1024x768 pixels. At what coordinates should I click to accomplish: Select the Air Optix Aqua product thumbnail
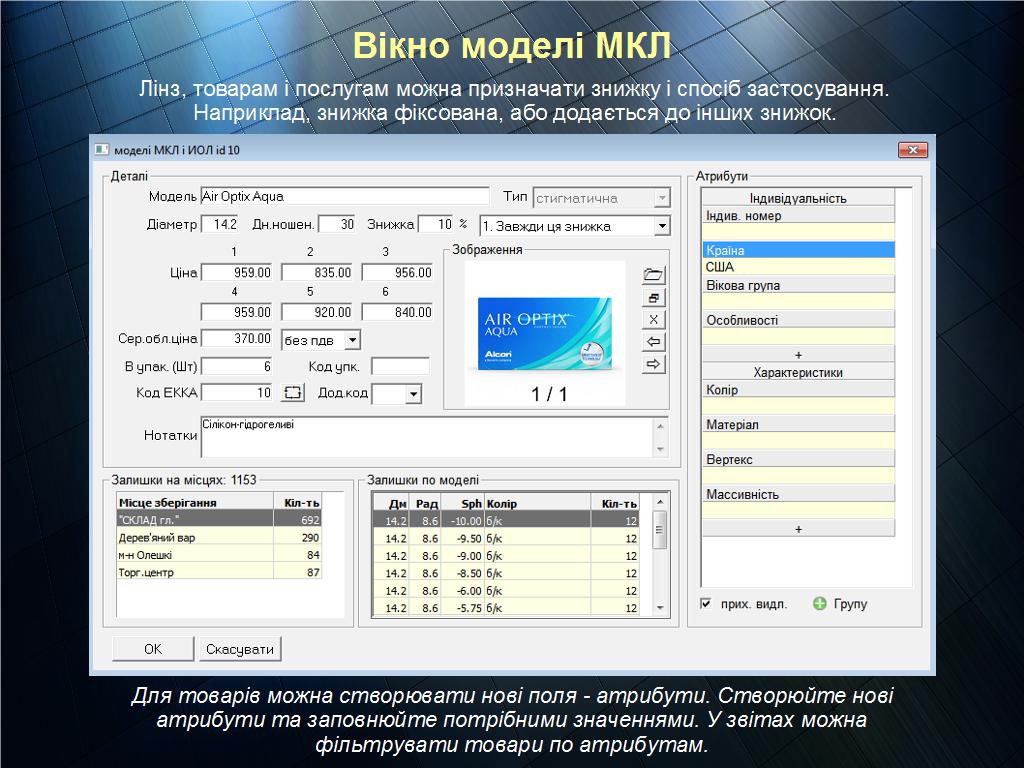pos(544,334)
